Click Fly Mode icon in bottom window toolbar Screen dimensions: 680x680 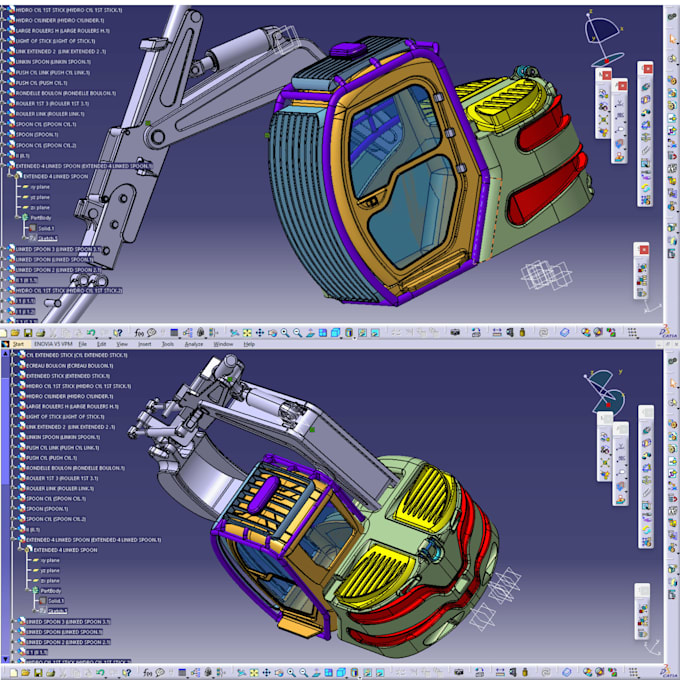242,673
